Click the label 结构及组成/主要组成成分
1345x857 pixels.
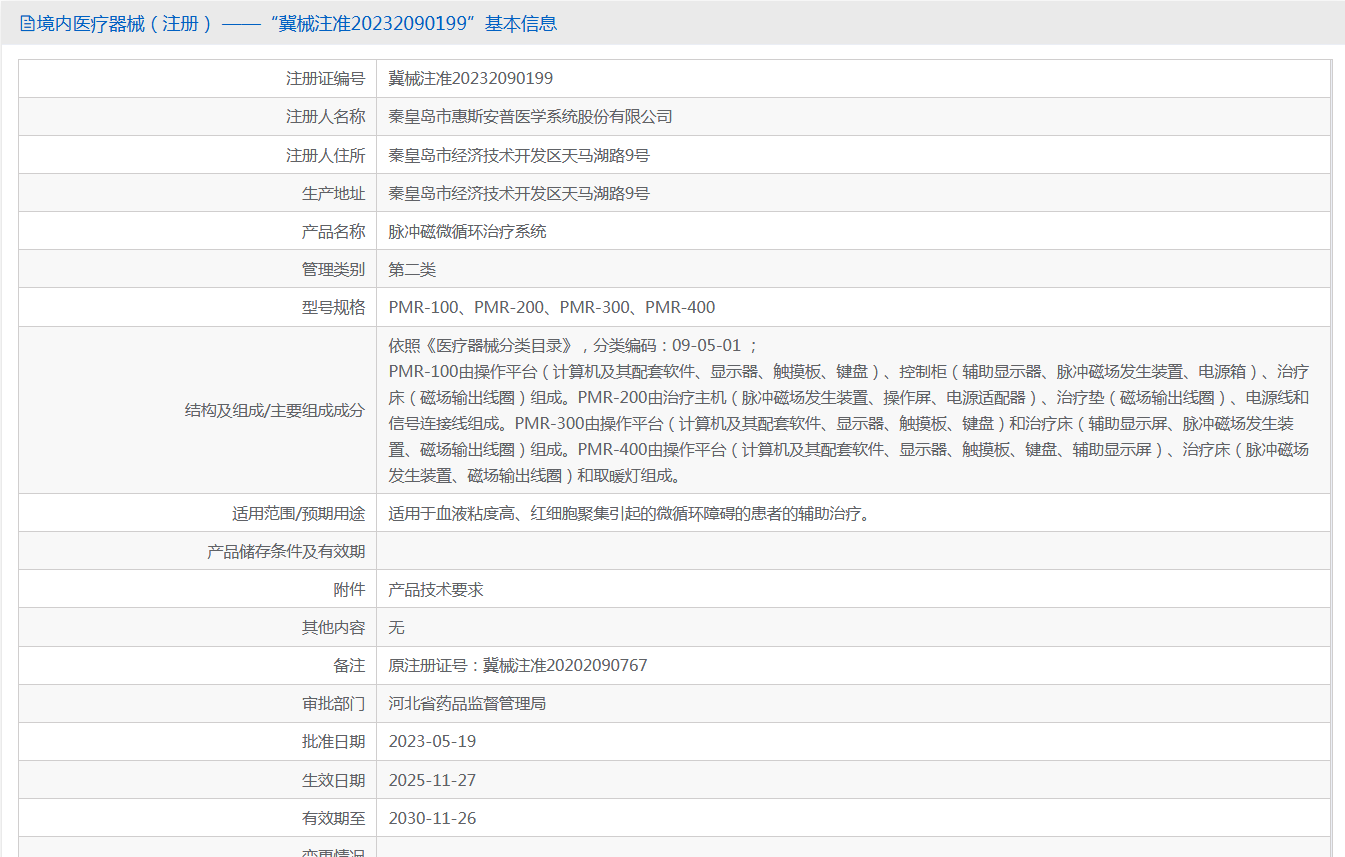[275, 410]
